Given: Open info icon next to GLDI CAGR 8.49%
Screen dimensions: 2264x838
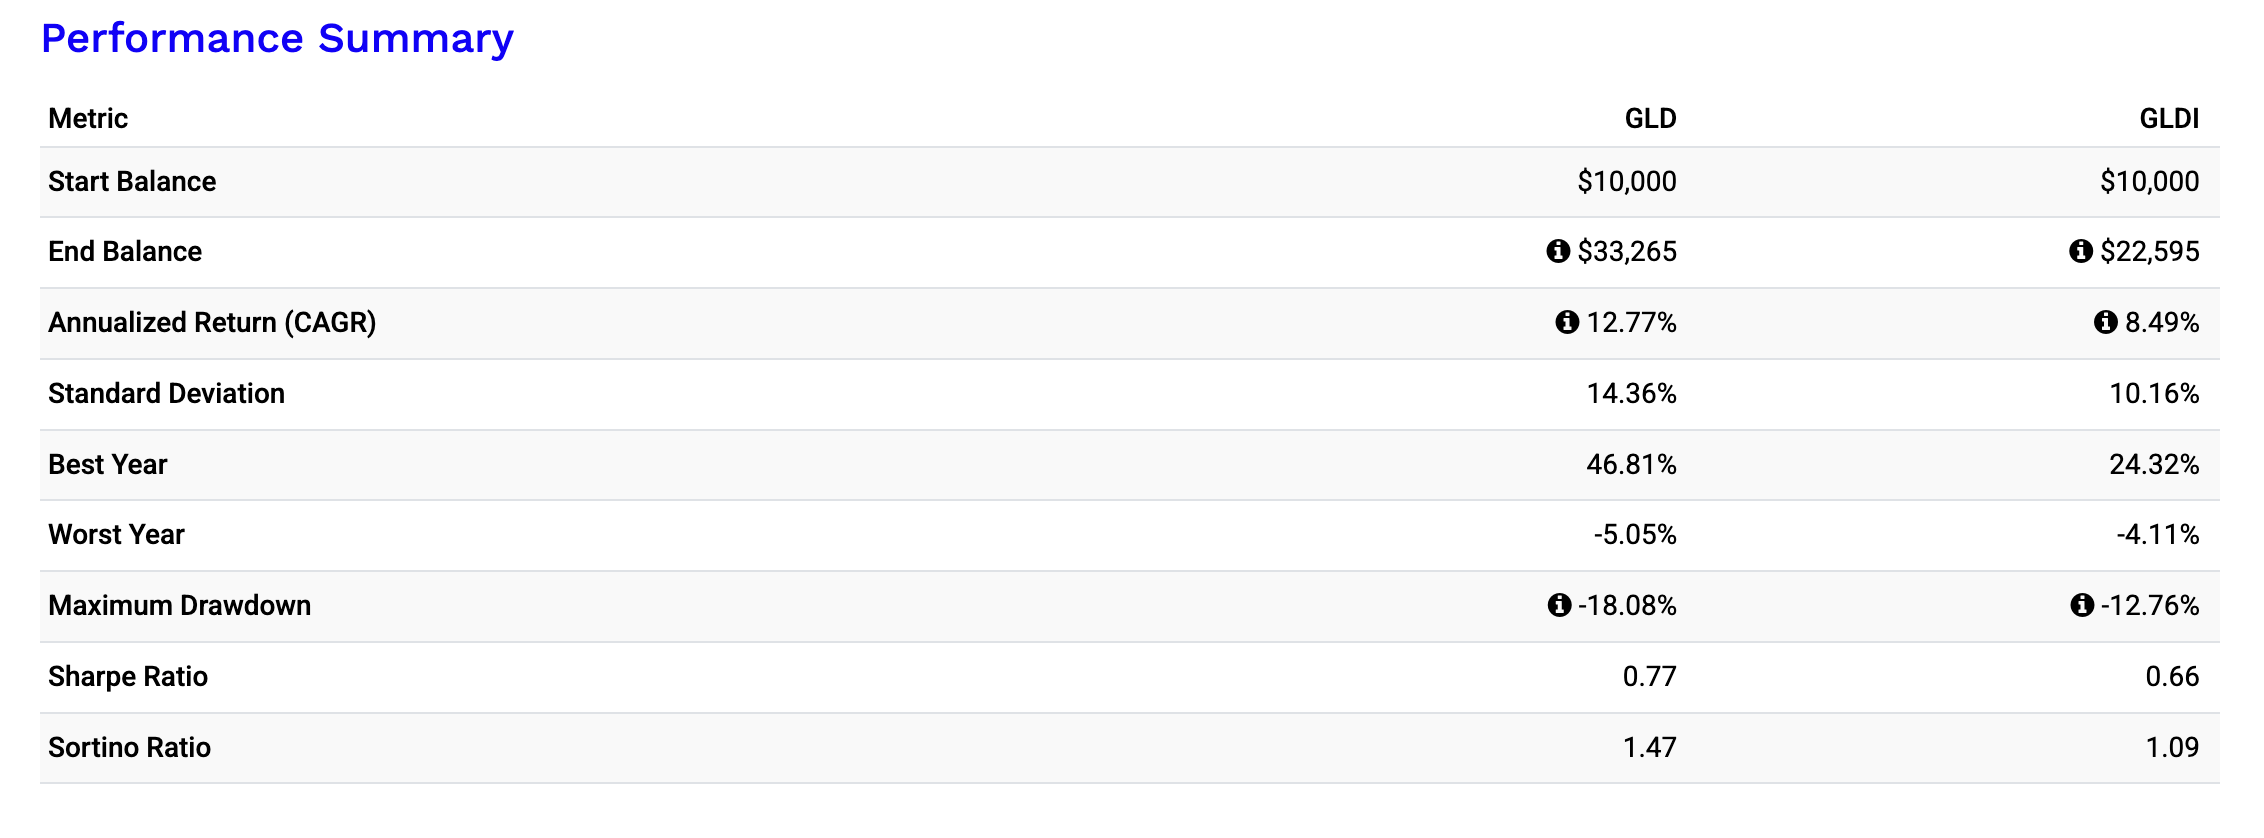Looking at the screenshot, I should [2106, 322].
